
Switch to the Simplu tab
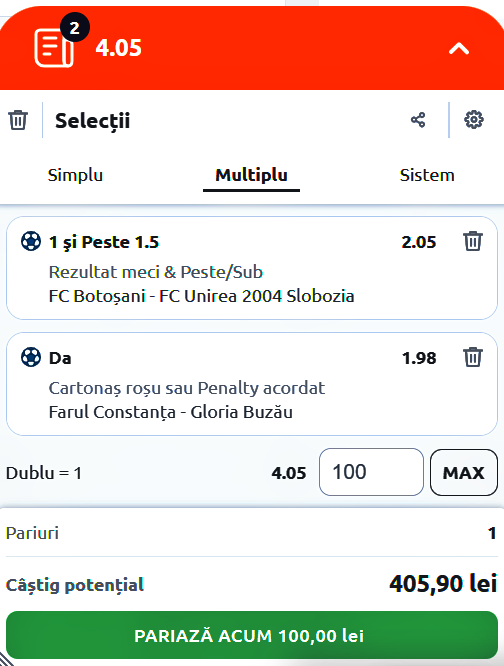pyautogui.click(x=75, y=175)
